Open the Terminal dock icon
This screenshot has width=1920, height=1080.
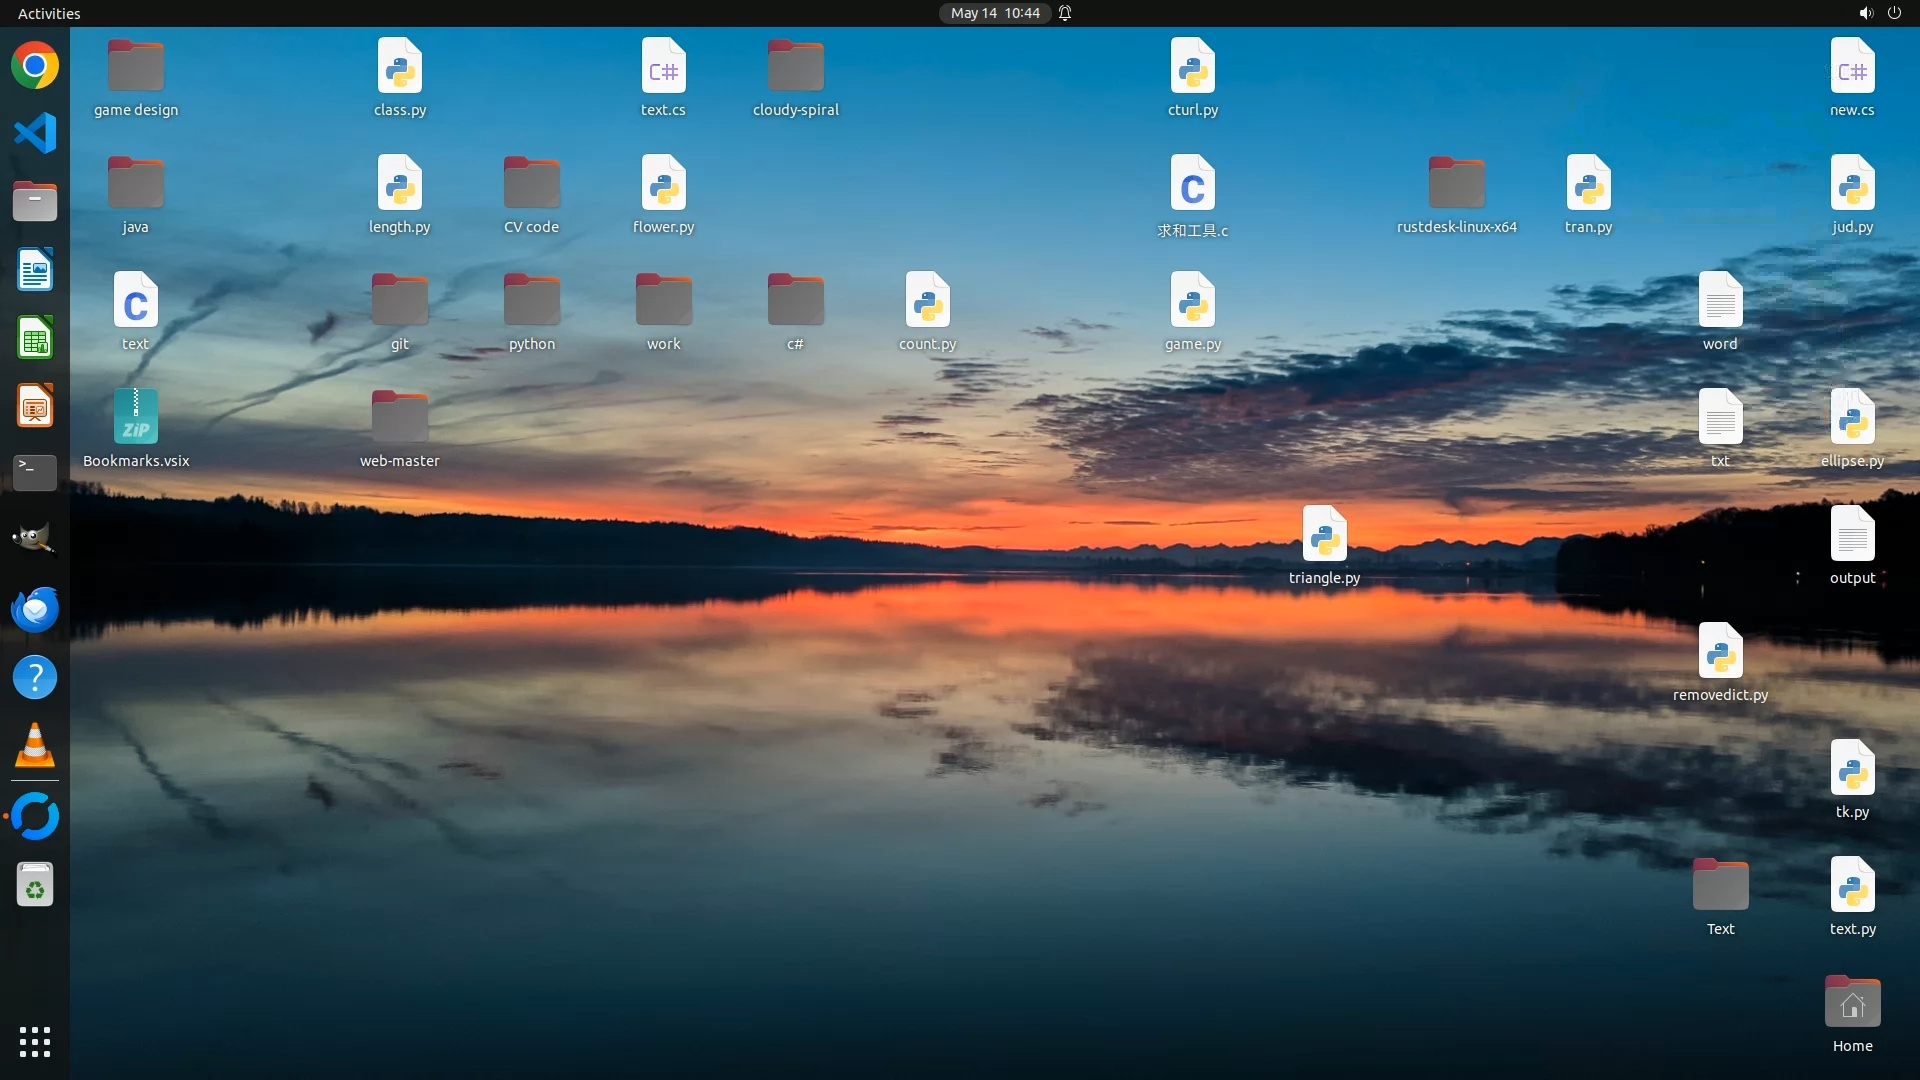(35, 472)
